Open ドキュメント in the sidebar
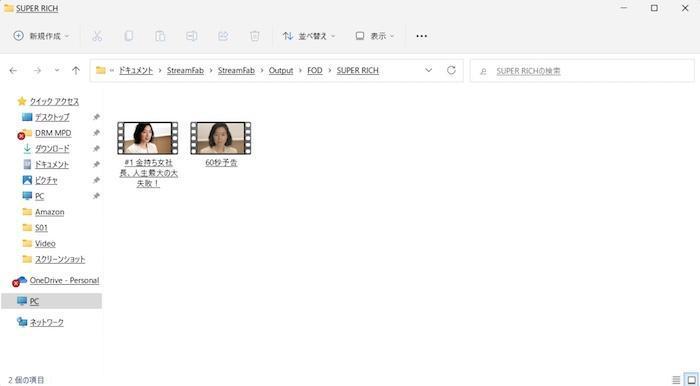Viewport: 700px width, 386px height. tap(52, 164)
